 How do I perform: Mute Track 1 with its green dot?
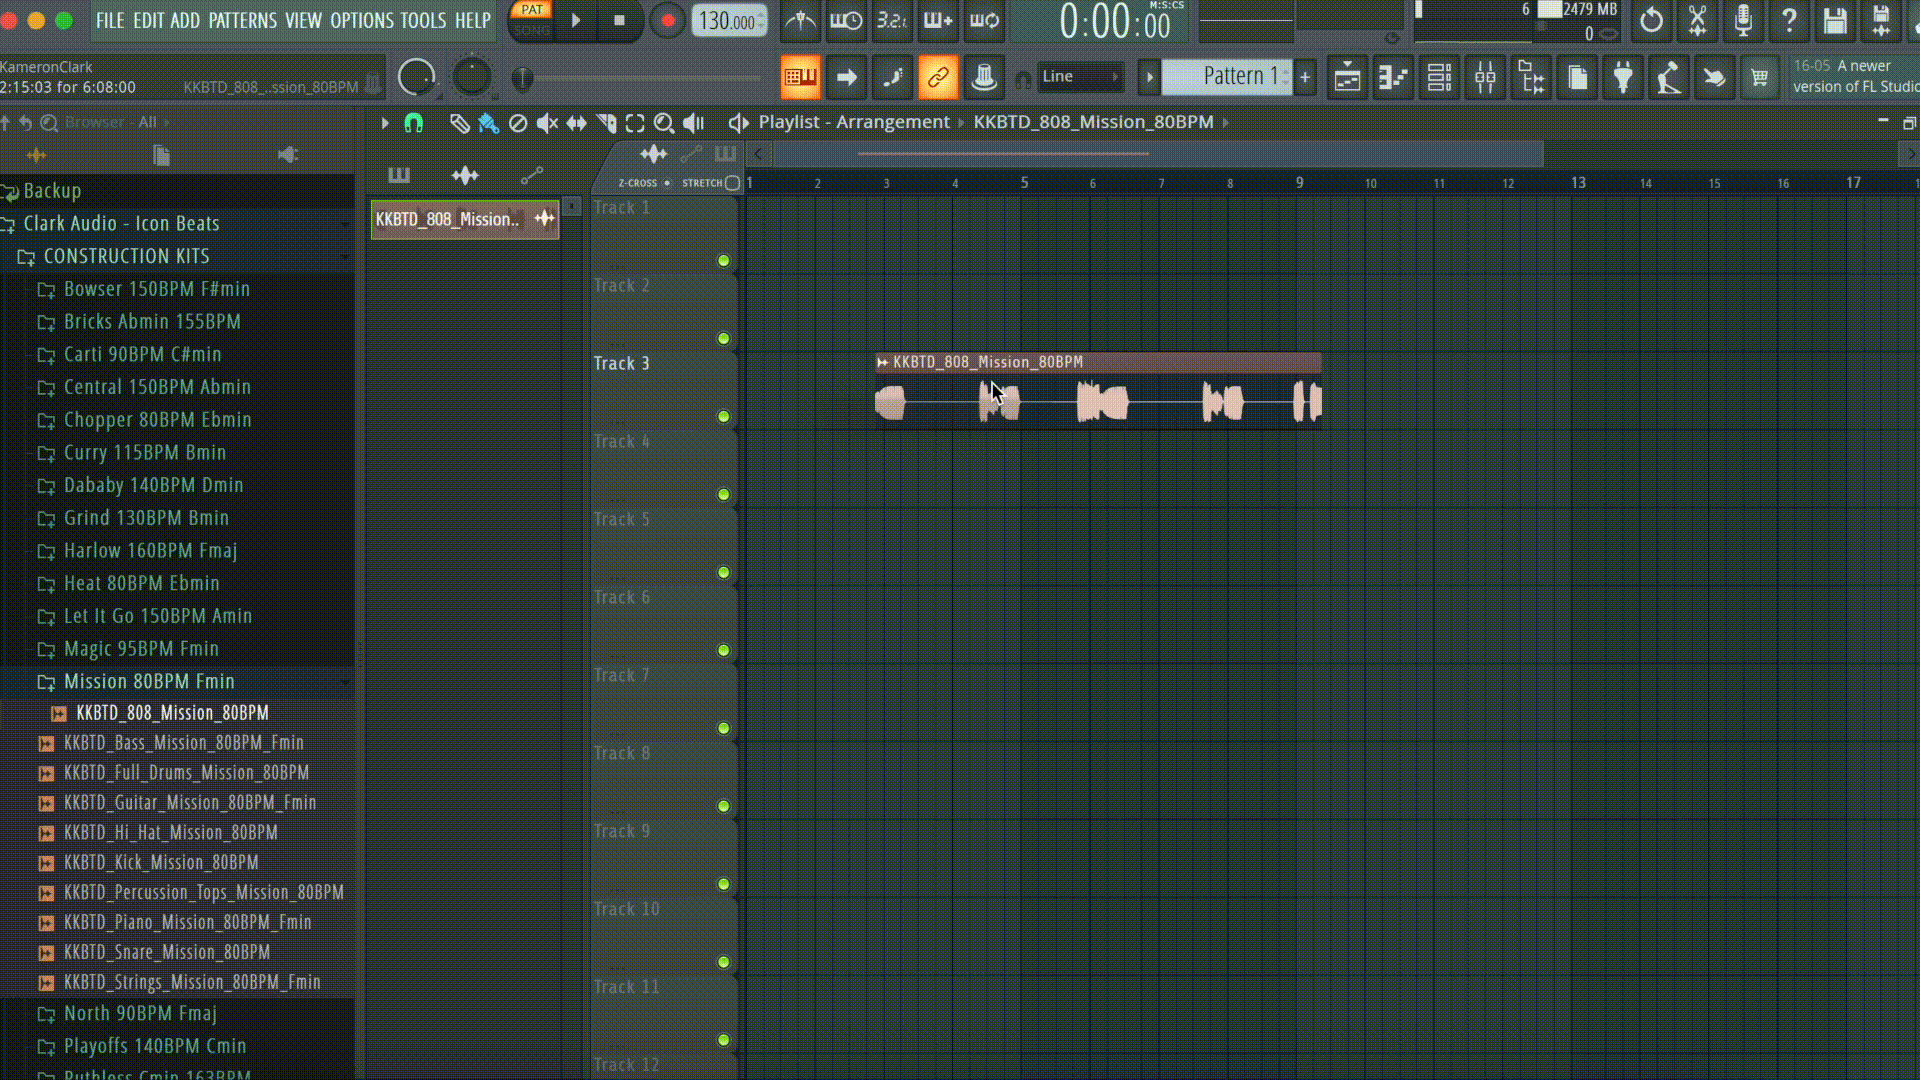click(x=723, y=260)
